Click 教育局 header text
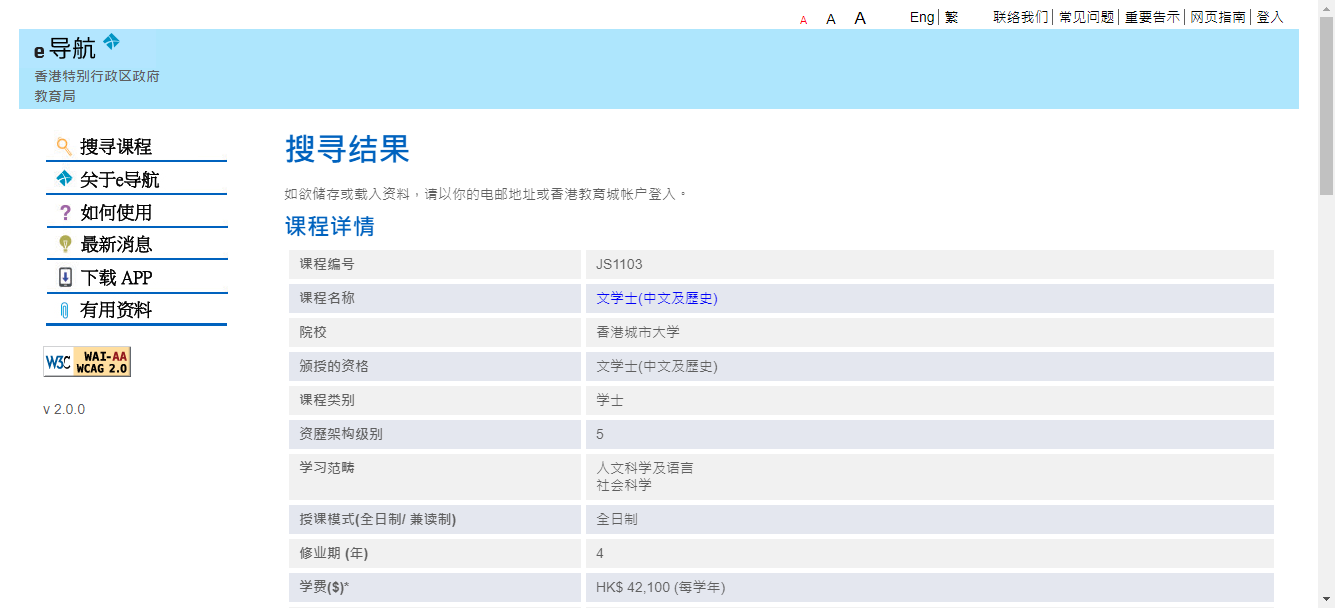The image size is (1335, 608). coord(55,96)
